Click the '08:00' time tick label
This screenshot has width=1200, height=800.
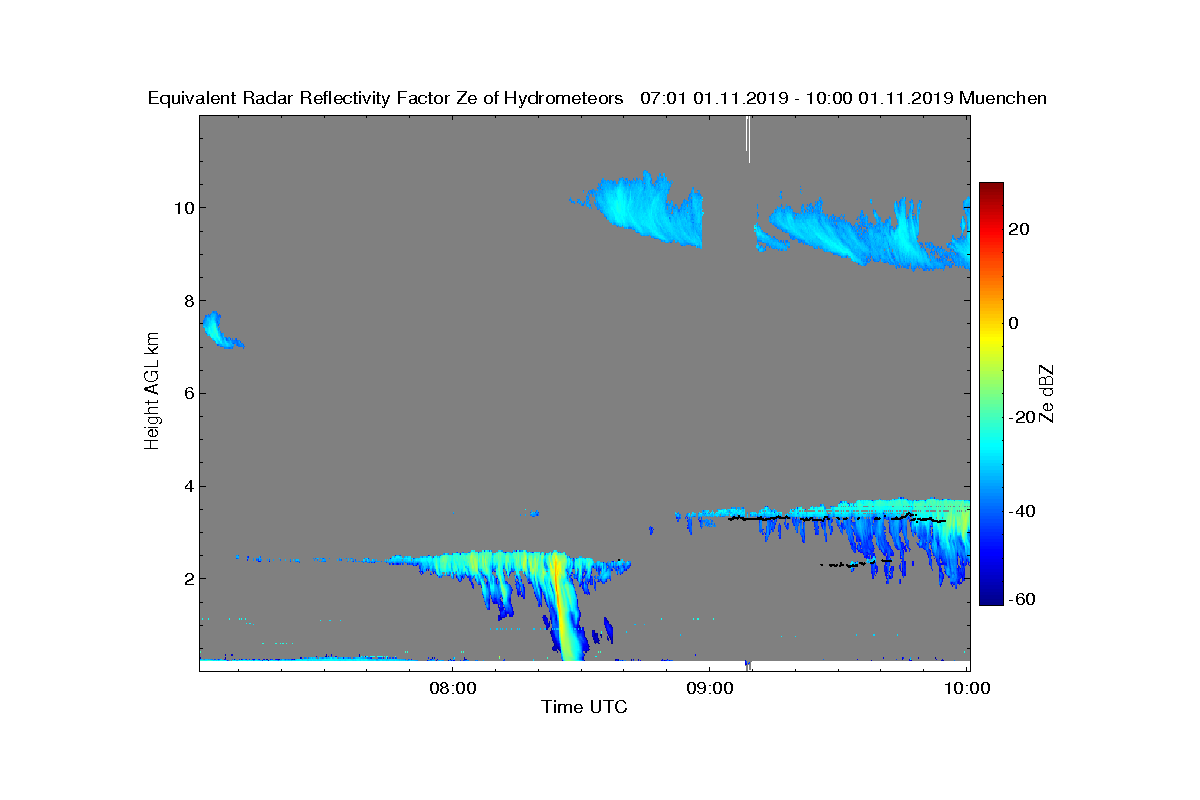[452, 688]
